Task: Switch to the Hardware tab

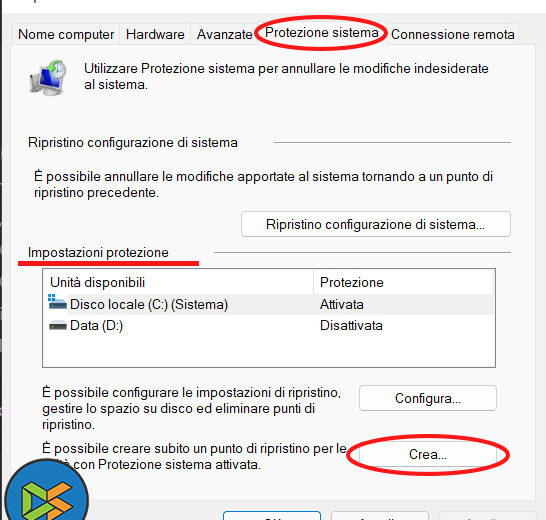Action: [155, 34]
